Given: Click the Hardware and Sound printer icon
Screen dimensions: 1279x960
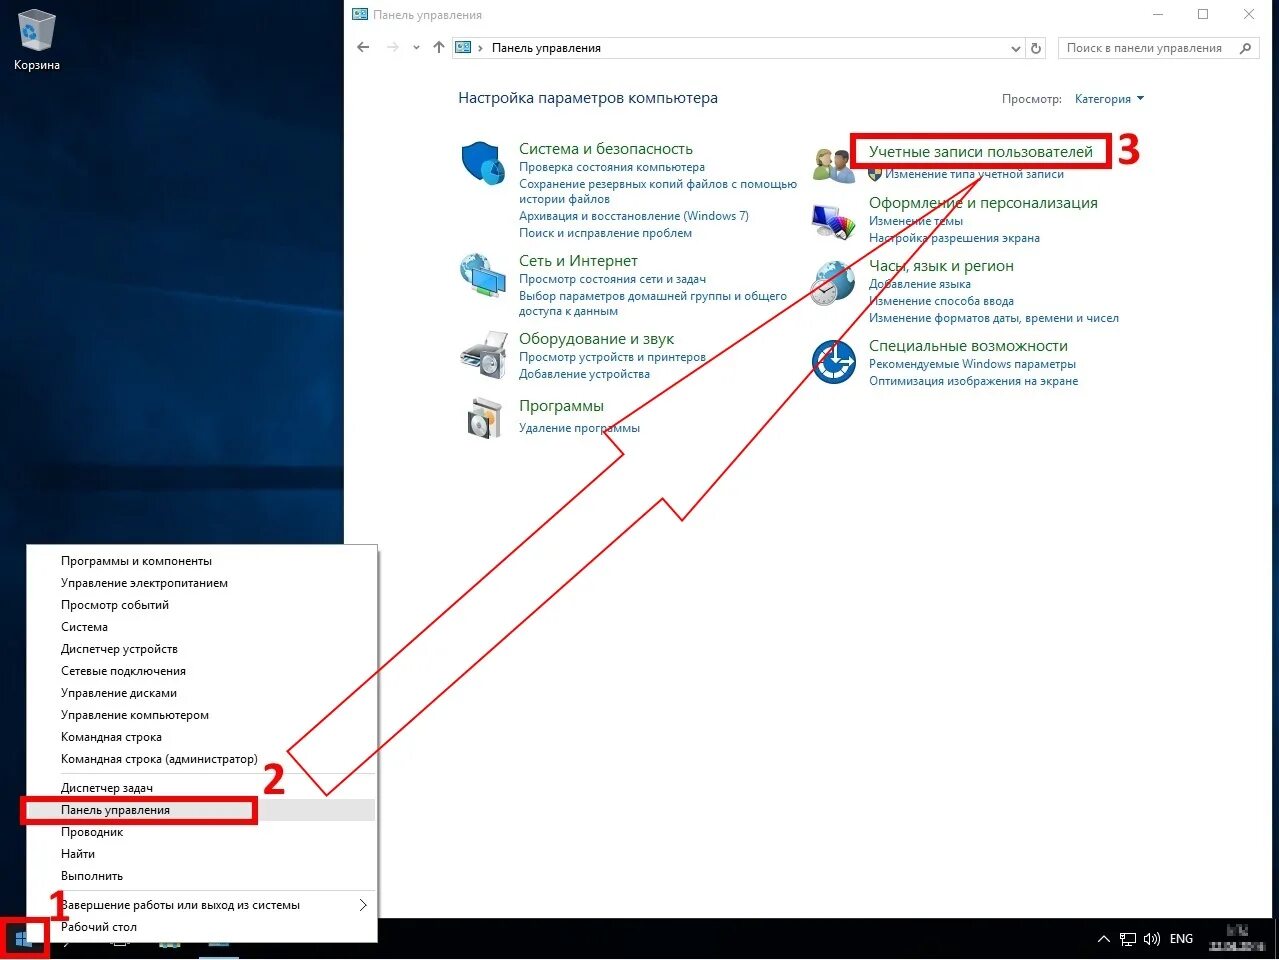Looking at the screenshot, I should click(483, 354).
